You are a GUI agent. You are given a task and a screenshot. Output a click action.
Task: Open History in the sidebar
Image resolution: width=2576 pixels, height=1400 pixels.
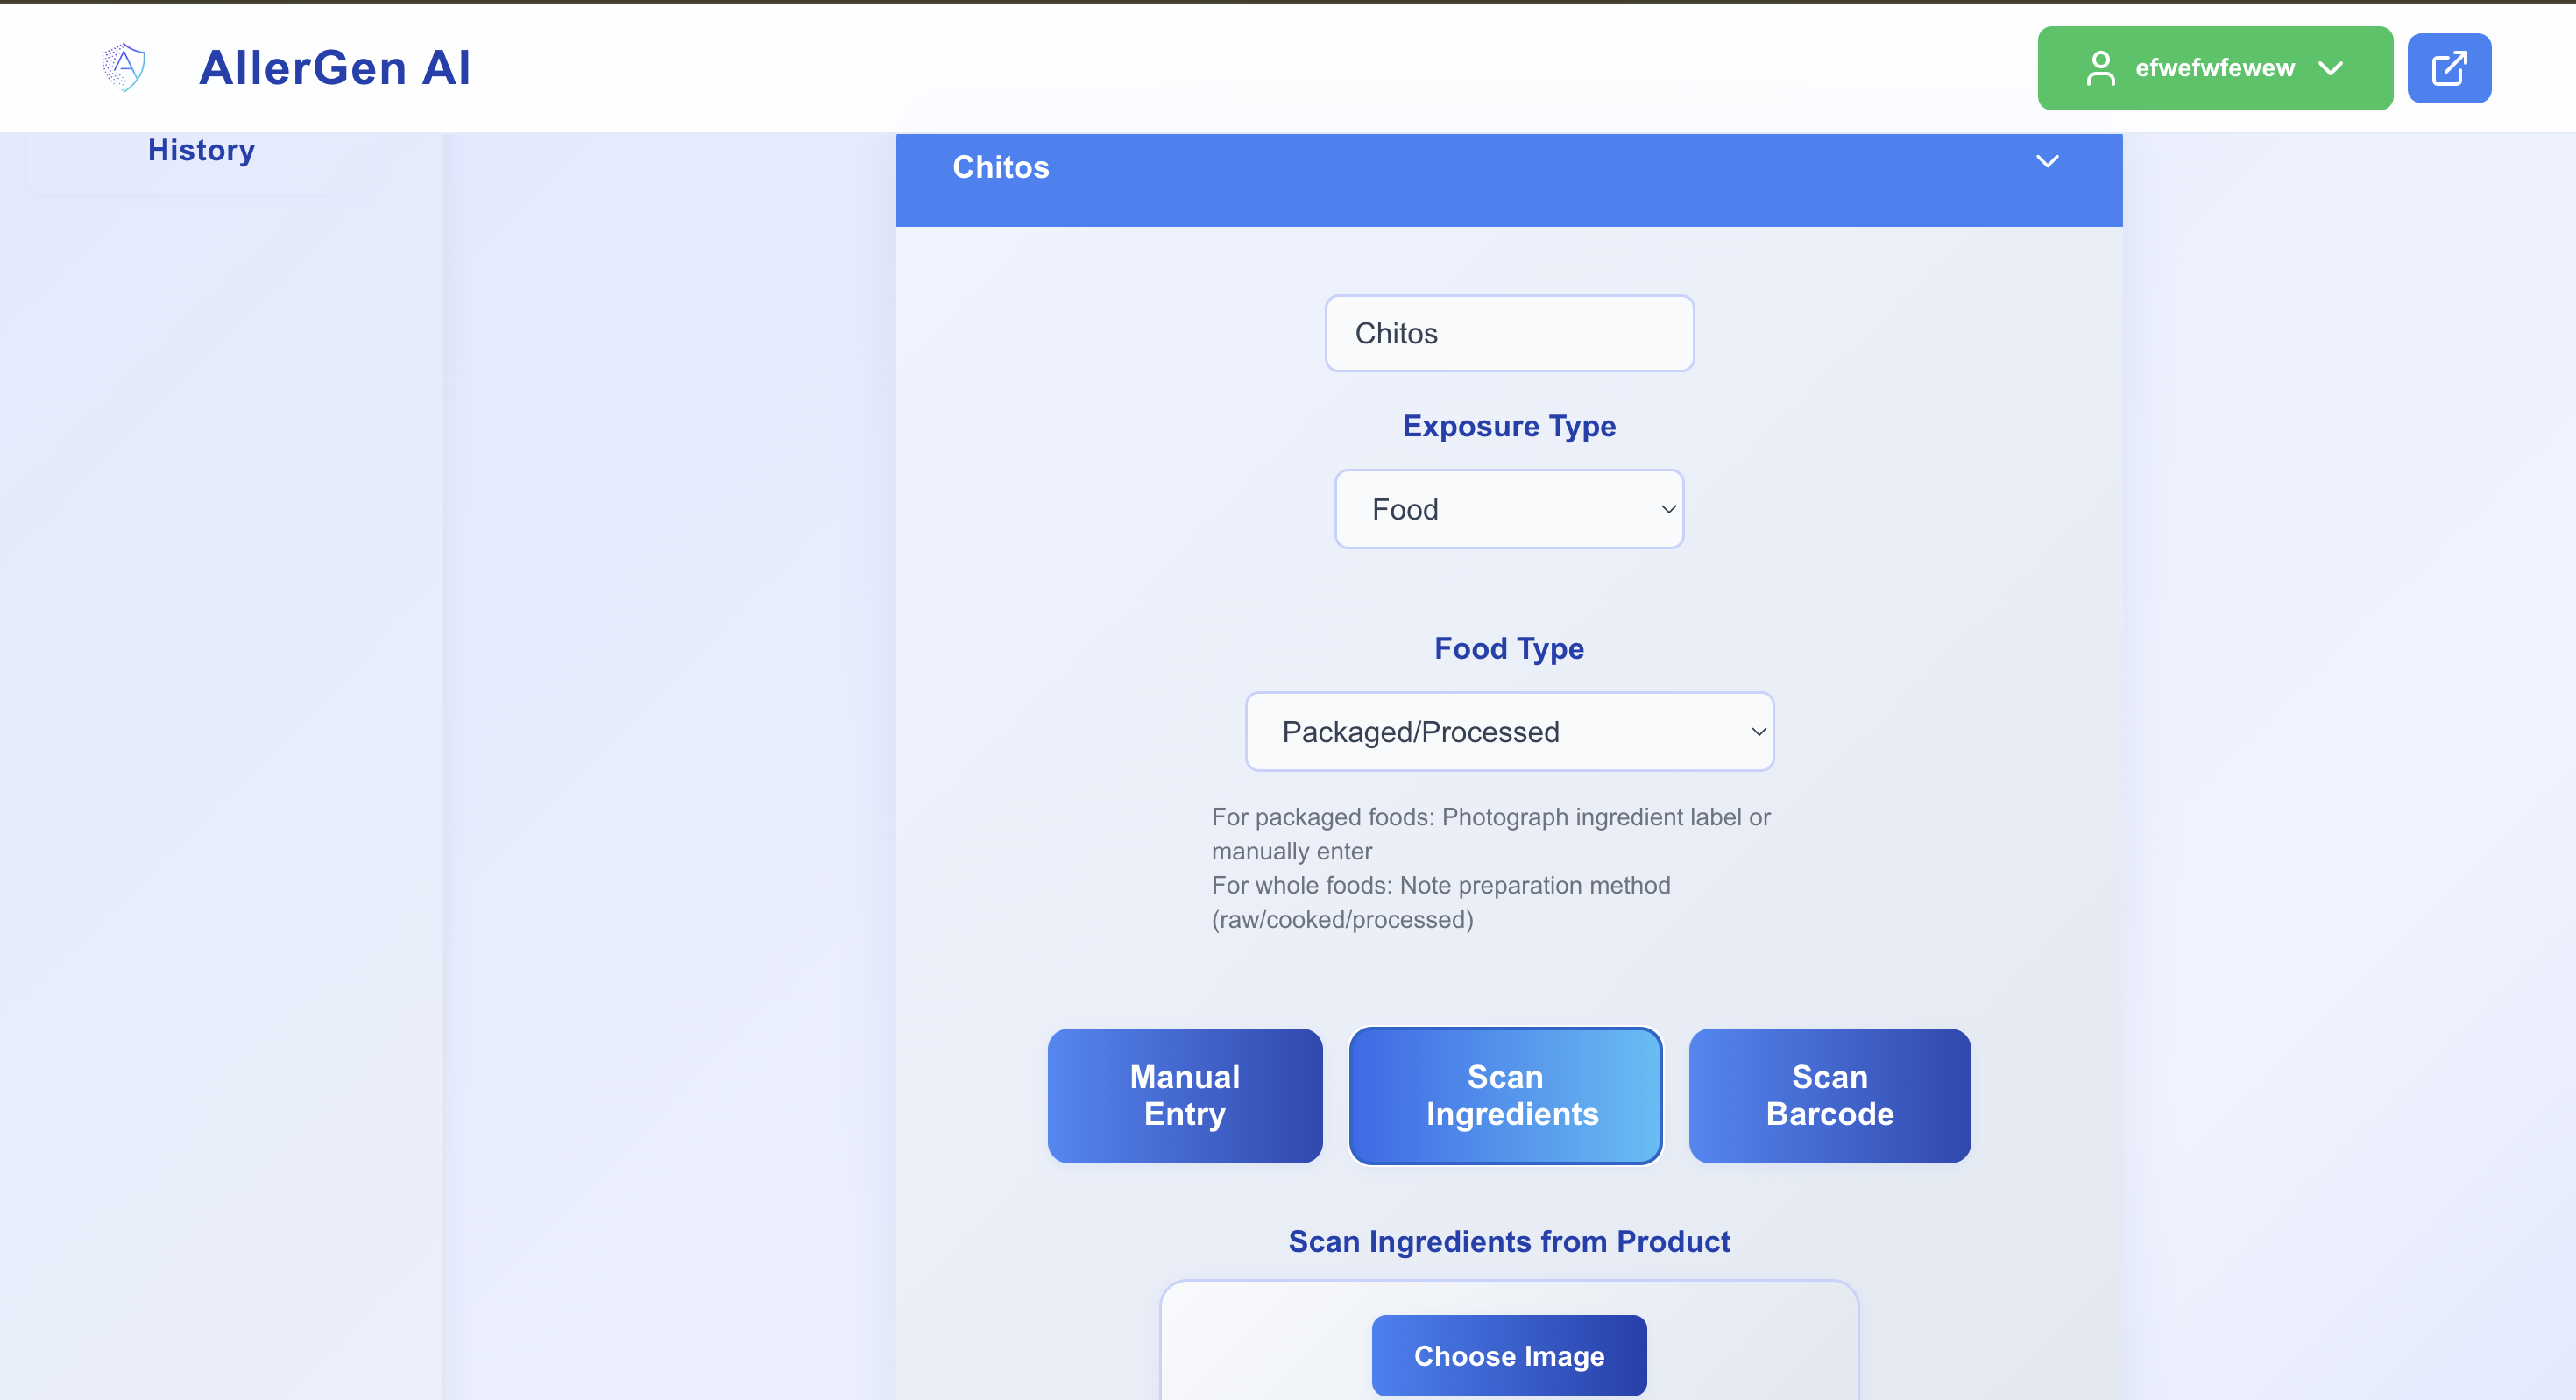pos(201,150)
